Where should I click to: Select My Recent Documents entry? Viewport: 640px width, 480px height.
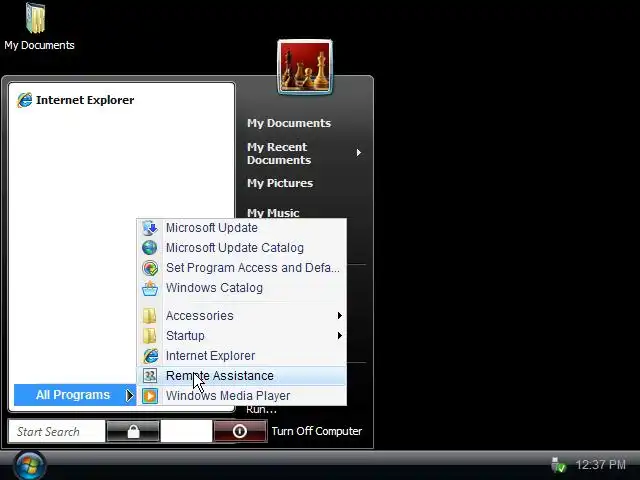click(x=279, y=153)
